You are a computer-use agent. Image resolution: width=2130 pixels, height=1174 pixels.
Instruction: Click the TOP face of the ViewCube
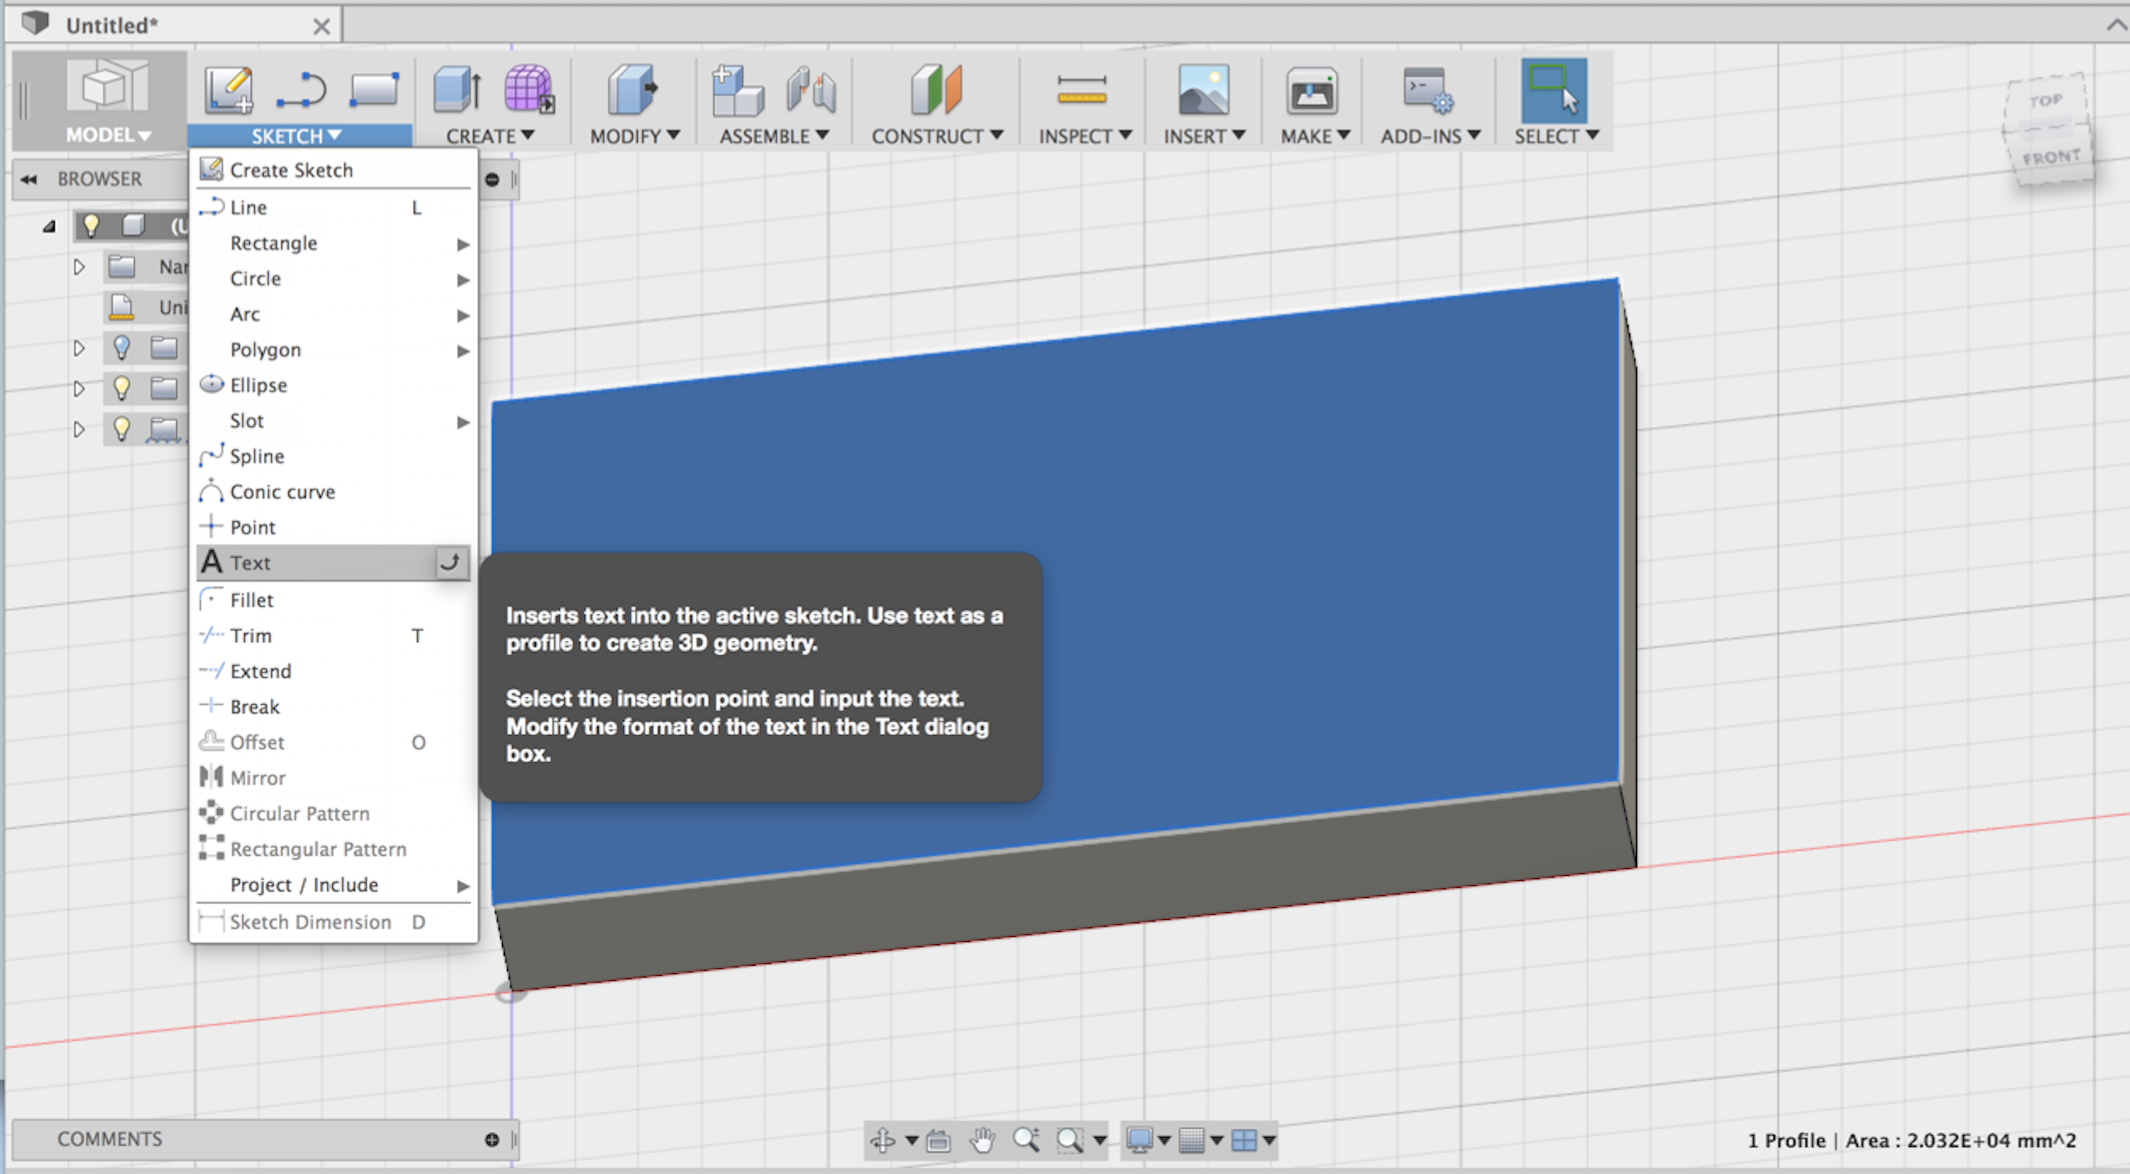2045,100
